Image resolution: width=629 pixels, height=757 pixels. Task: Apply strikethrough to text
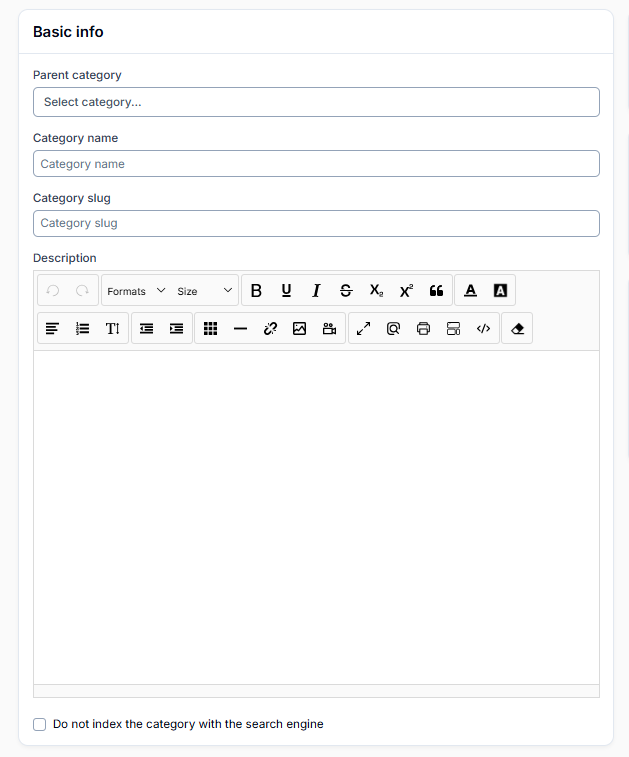(346, 291)
